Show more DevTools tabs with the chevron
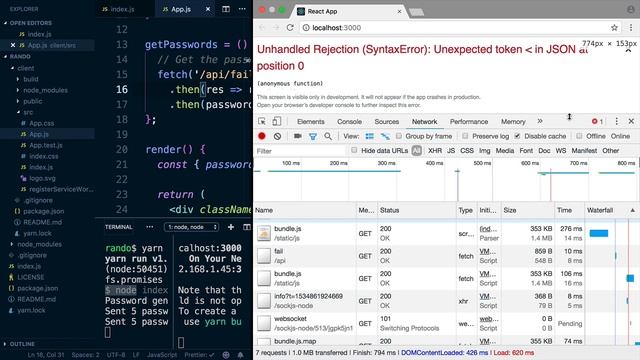 (x=540, y=121)
